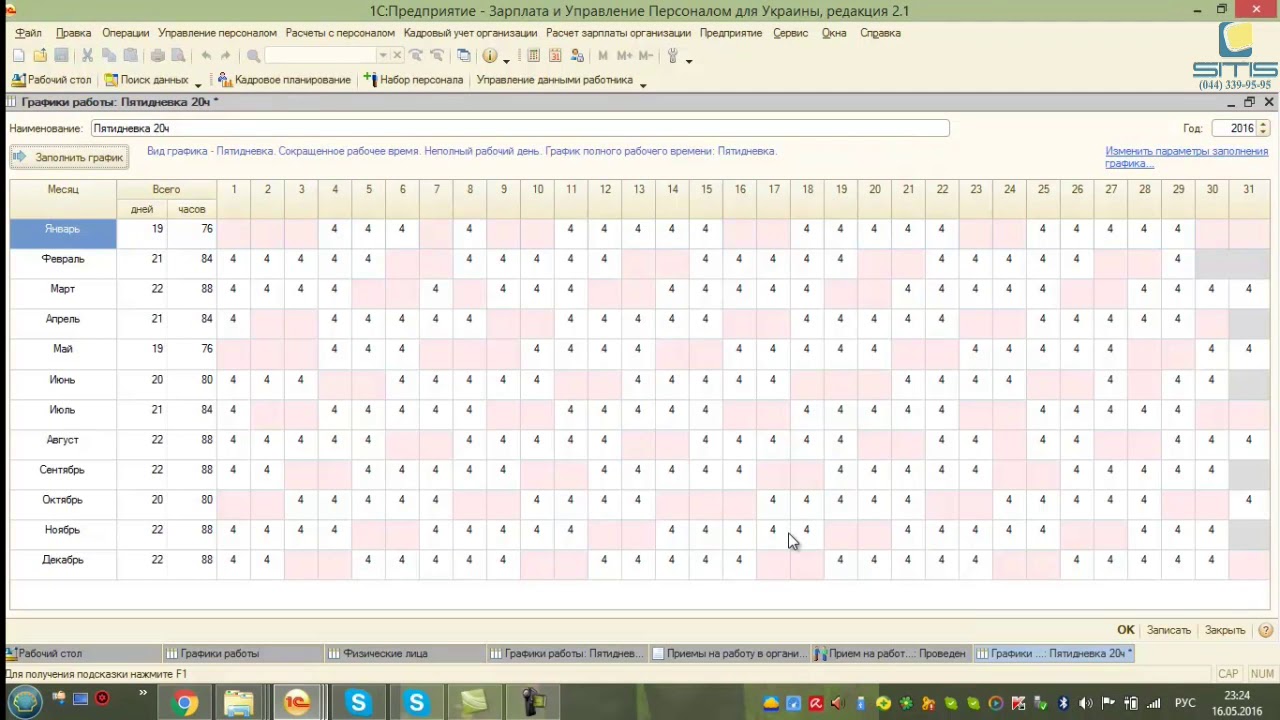The image size is (1280, 720).
Task: Expand the help icon dropdown arrow
Action: [x=506, y=60]
